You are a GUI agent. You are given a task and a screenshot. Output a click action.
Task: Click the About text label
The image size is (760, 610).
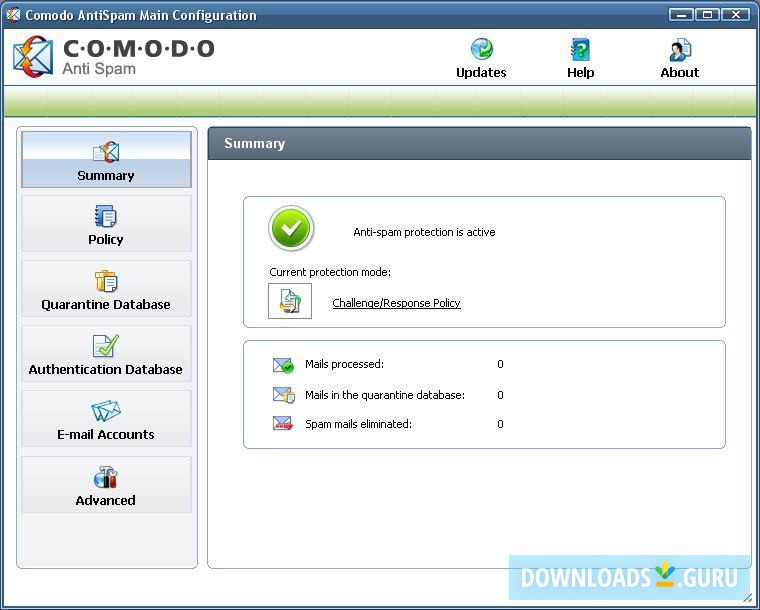(680, 72)
